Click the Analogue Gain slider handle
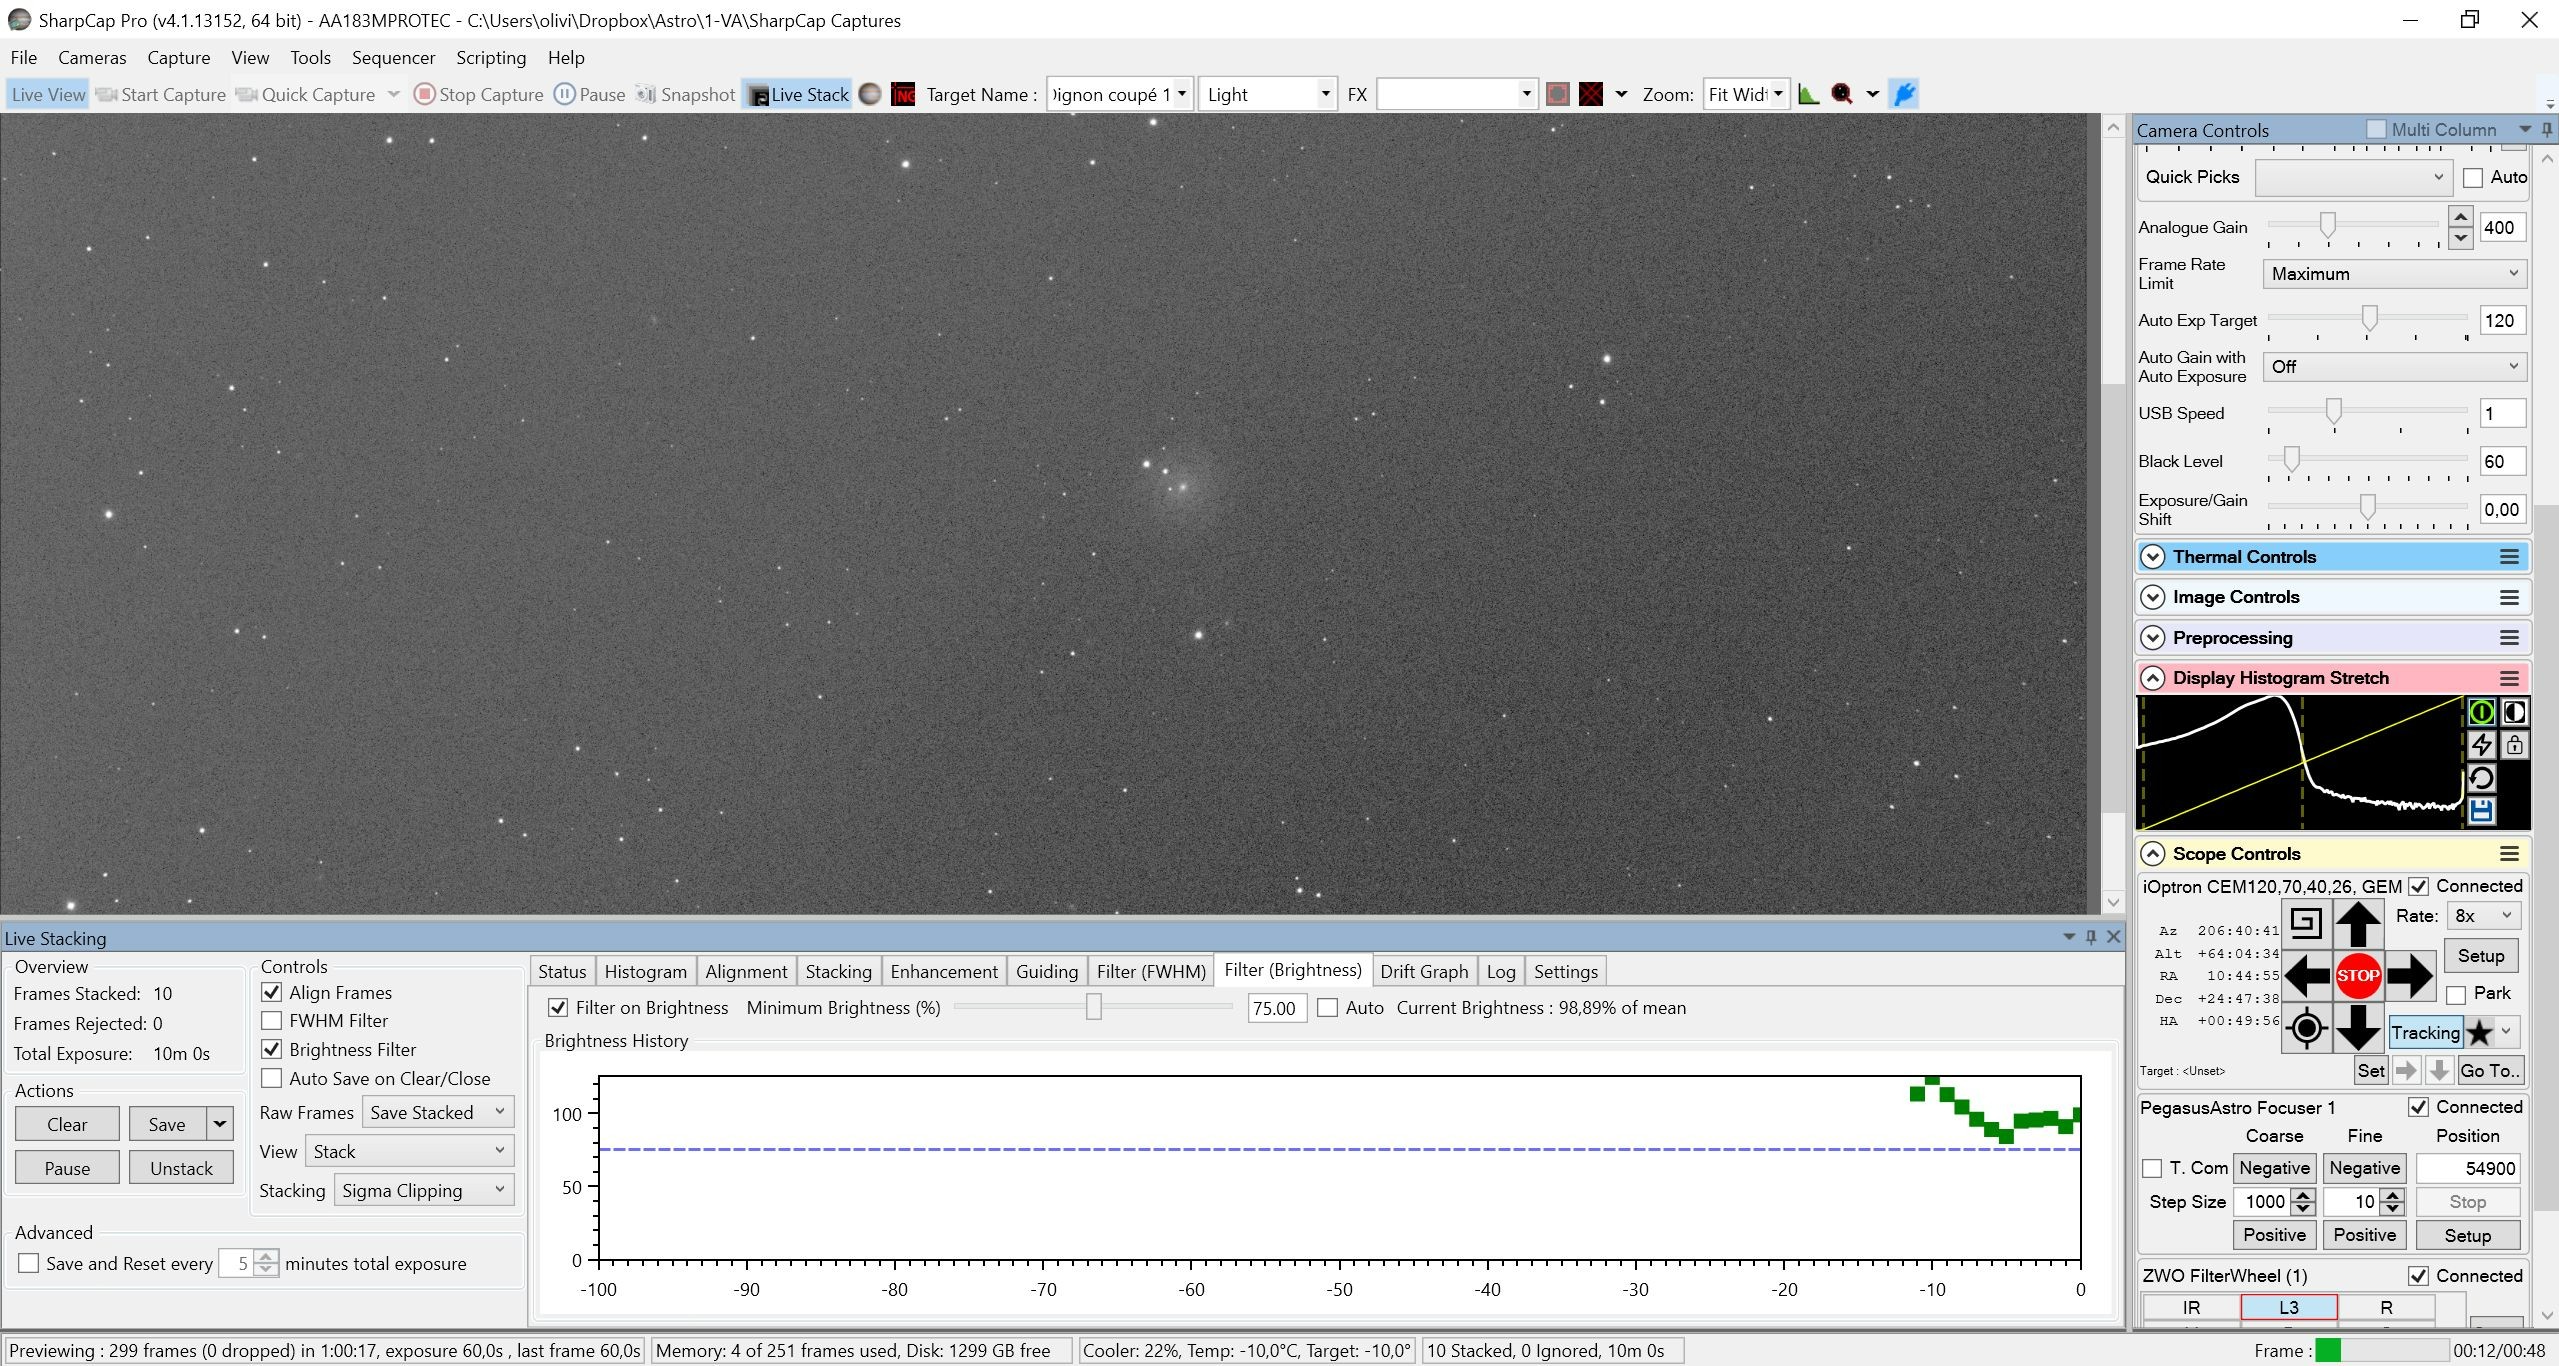Screen dimensions: 2559x1366 pyautogui.click(x=2327, y=226)
